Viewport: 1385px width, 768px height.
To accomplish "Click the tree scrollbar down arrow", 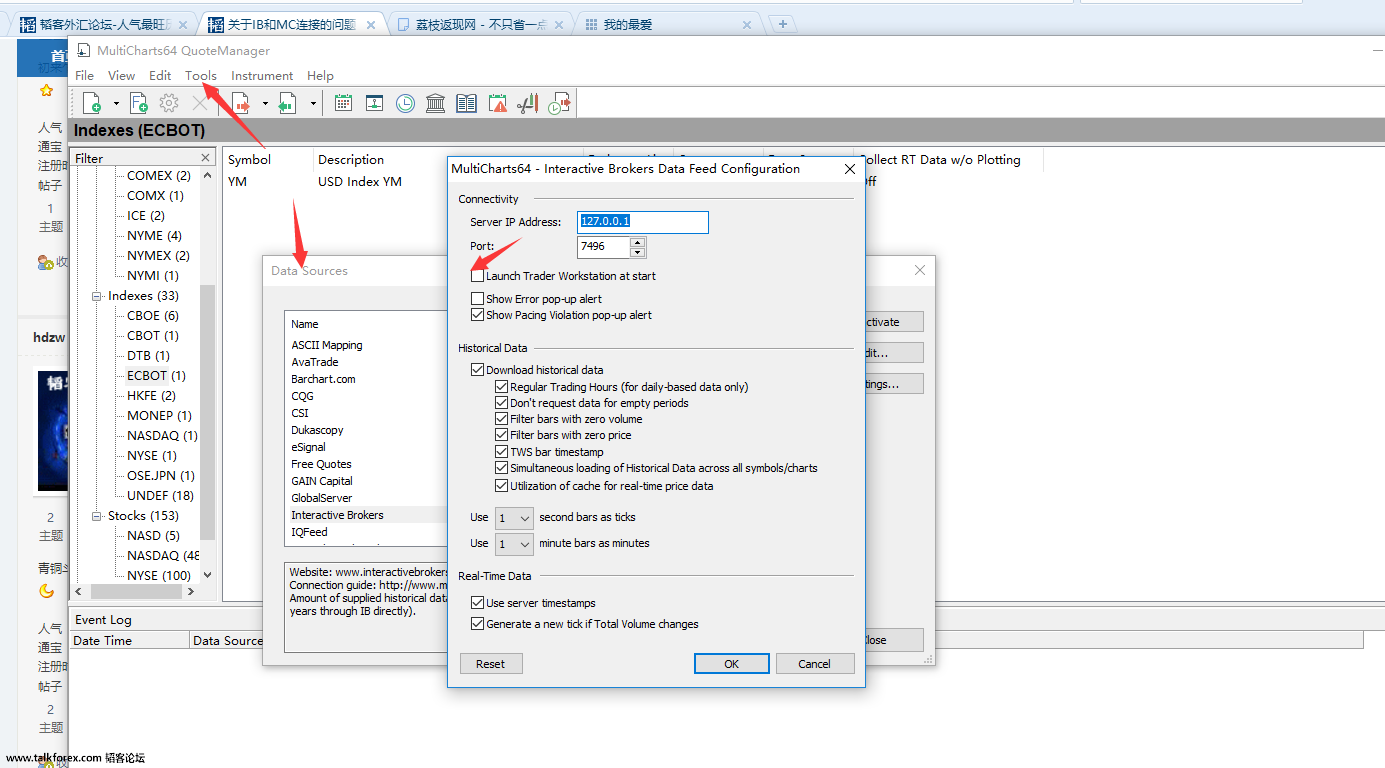I will [207, 575].
